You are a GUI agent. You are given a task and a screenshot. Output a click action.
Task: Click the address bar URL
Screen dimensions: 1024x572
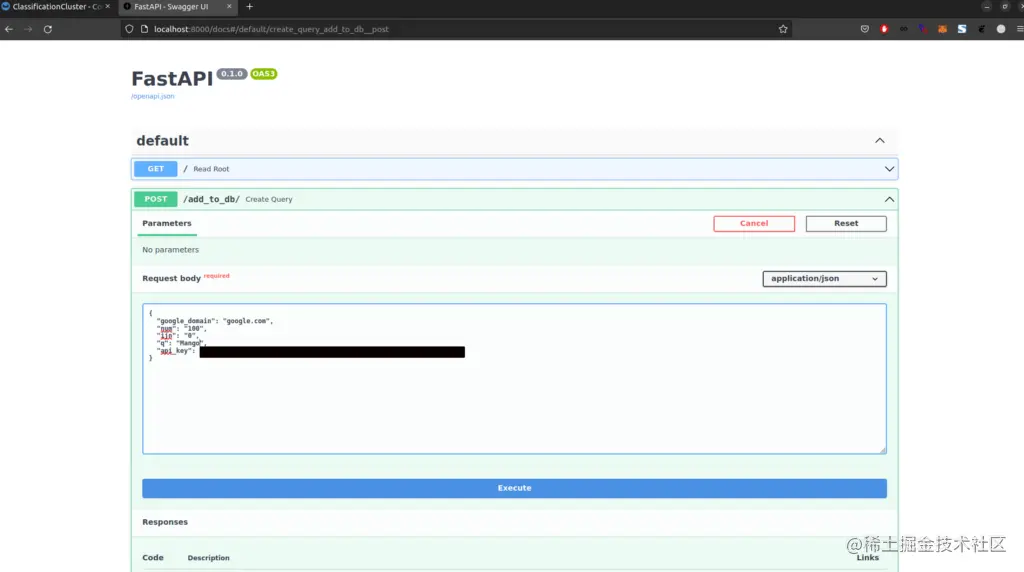[x=271, y=29]
